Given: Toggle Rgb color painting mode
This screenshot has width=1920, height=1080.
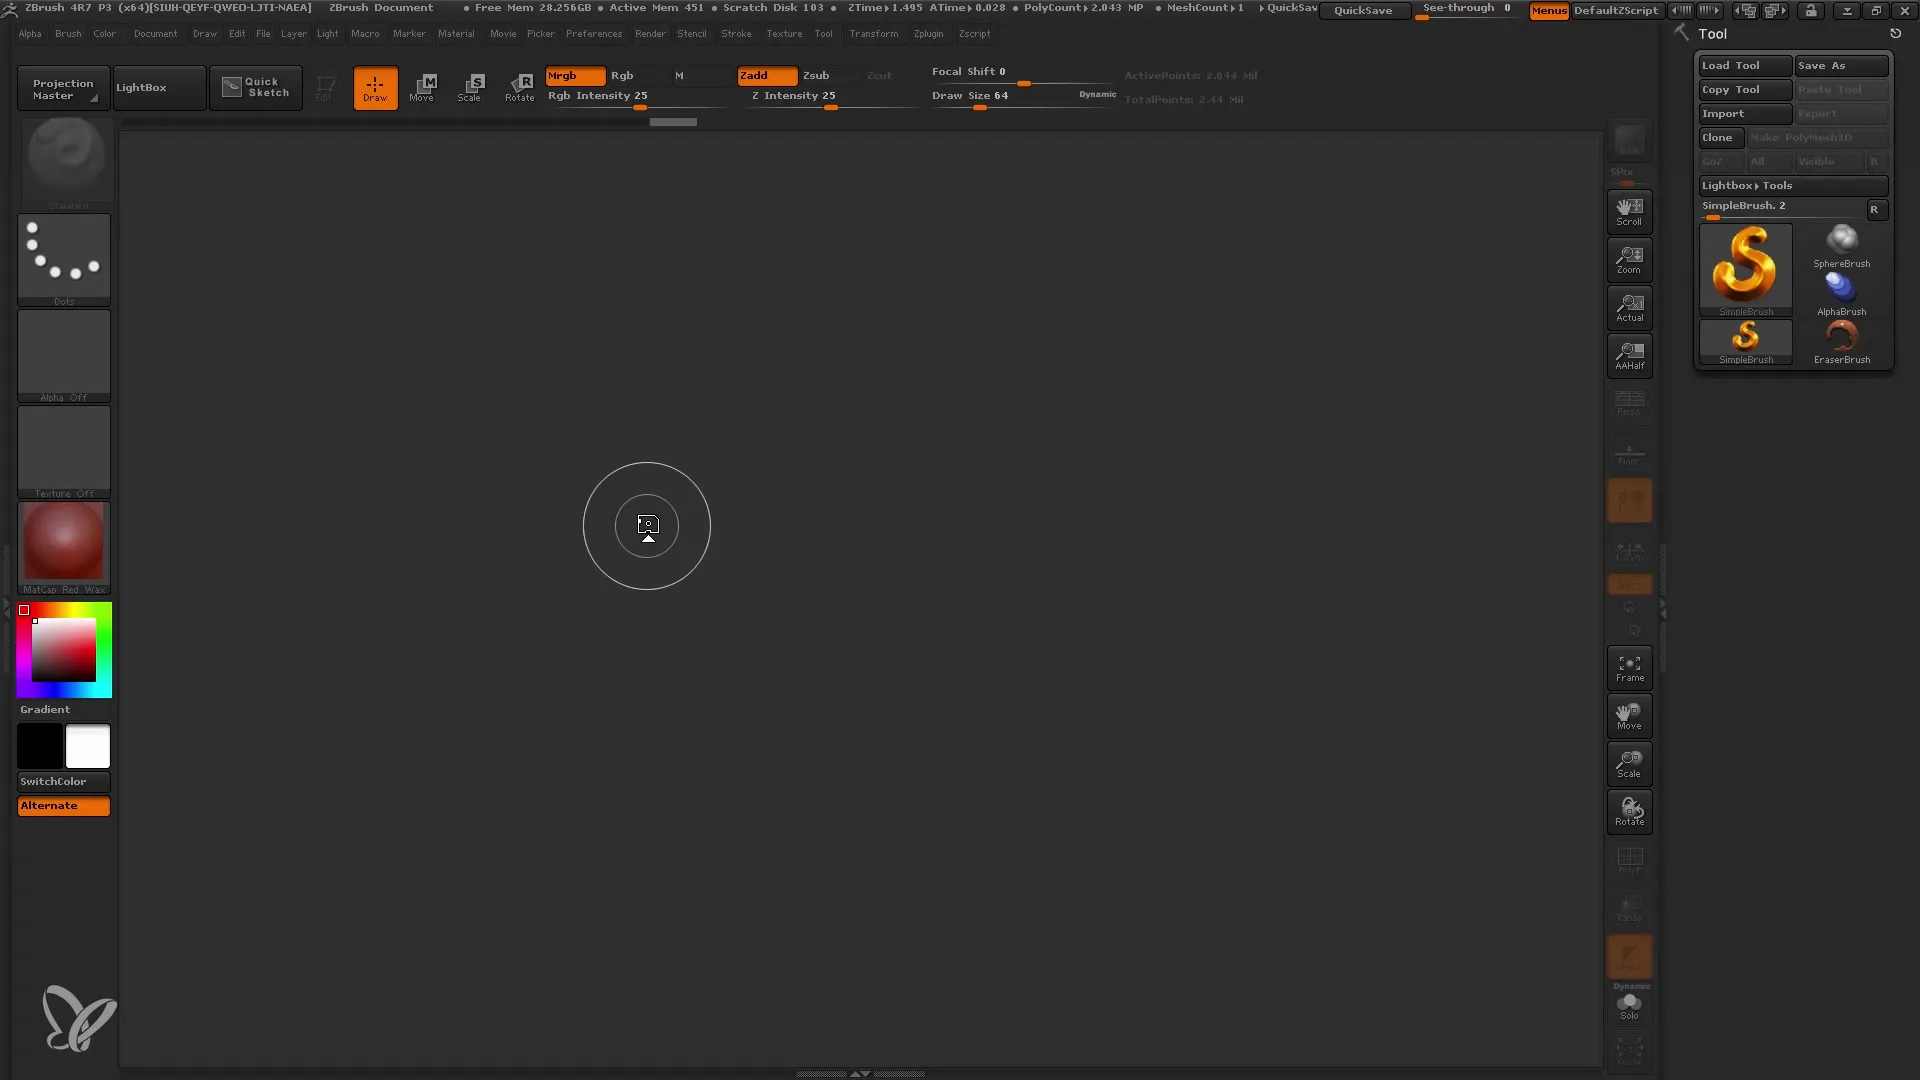Looking at the screenshot, I should pos(622,74).
